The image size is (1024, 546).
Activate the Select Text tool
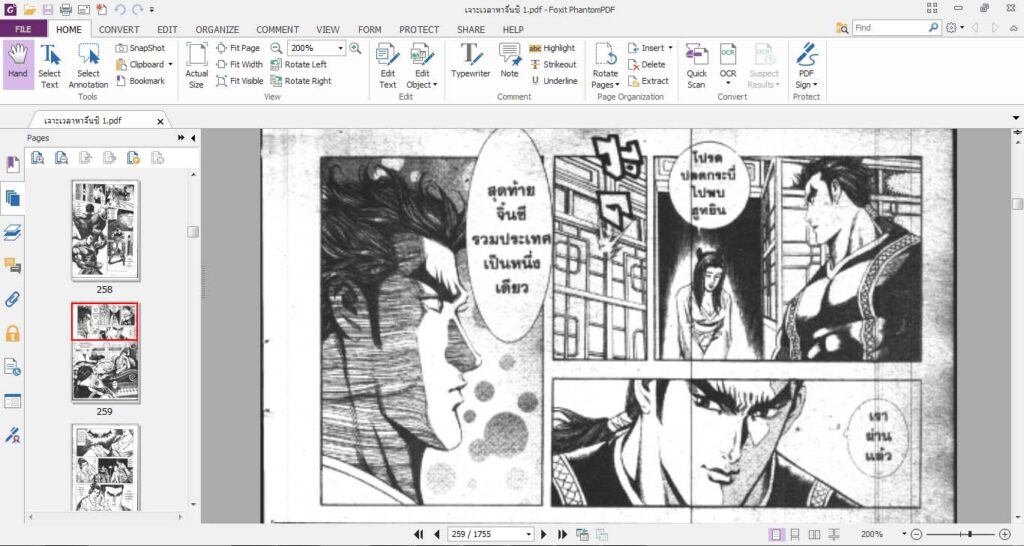pos(49,66)
